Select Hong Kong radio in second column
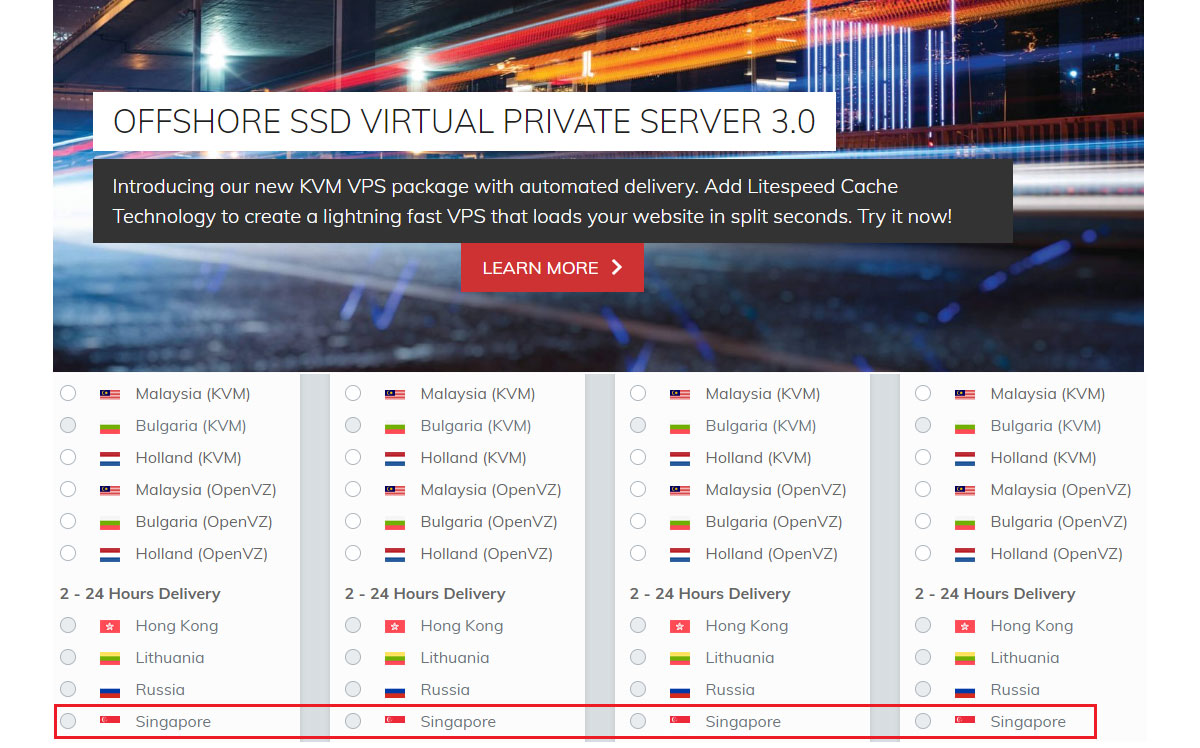 353,625
